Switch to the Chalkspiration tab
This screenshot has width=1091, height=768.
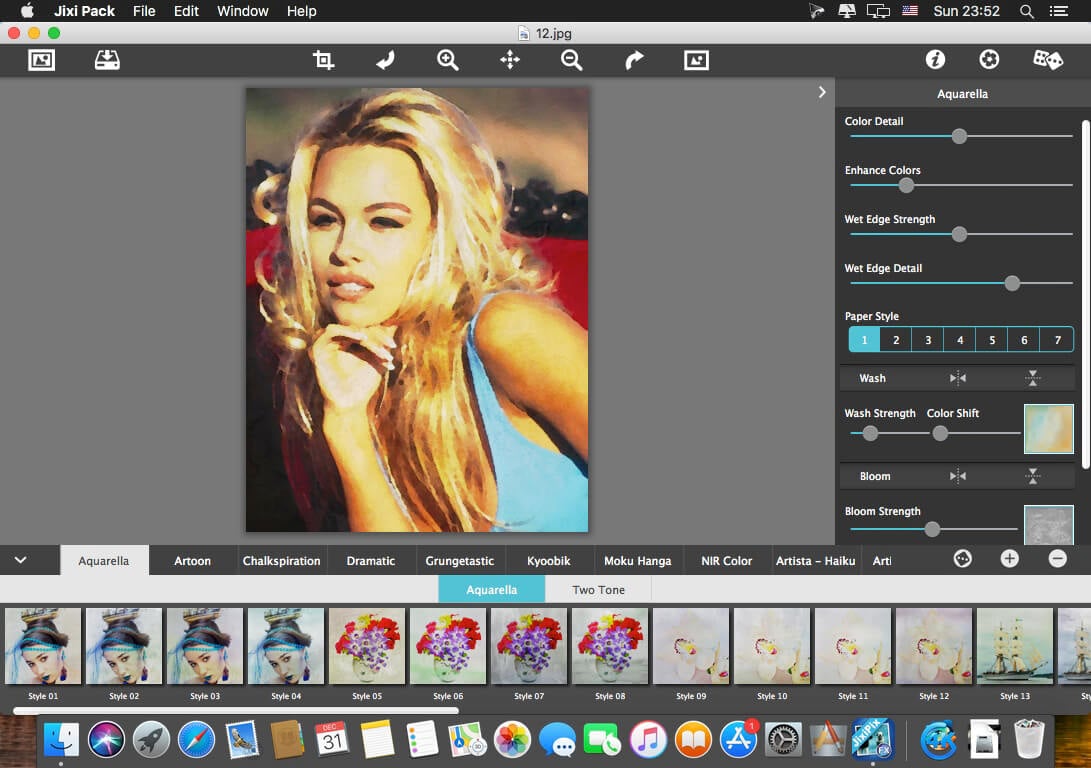pyautogui.click(x=281, y=561)
